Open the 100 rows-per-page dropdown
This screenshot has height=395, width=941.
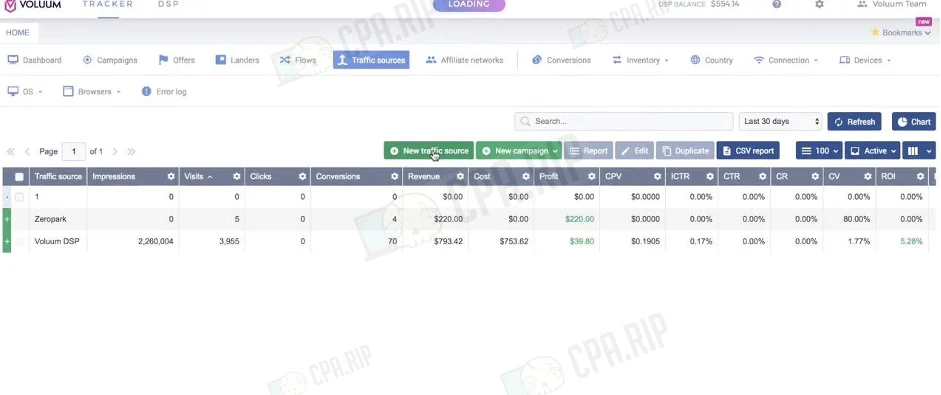coord(819,151)
